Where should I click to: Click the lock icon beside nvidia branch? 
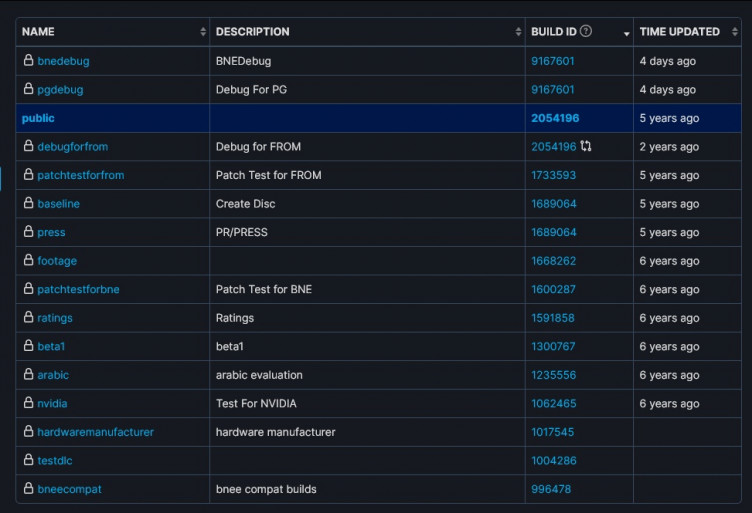tap(28, 404)
